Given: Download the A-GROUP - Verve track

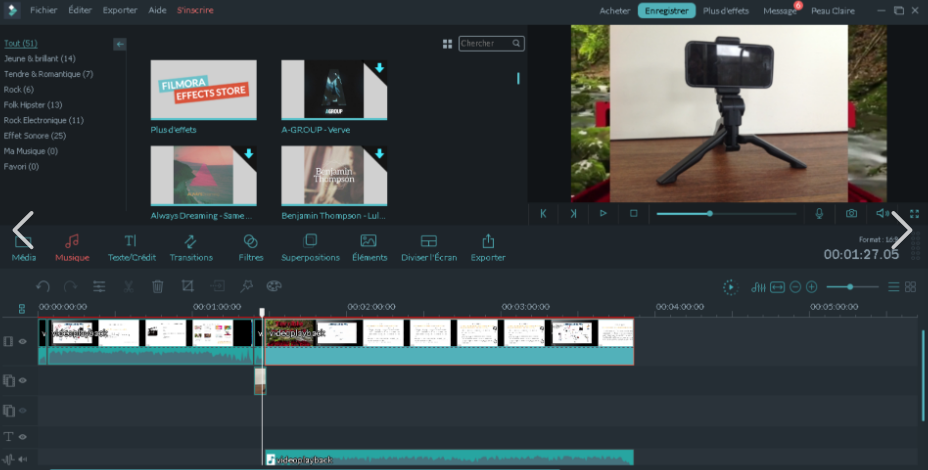Looking at the screenshot, I should [x=379, y=68].
